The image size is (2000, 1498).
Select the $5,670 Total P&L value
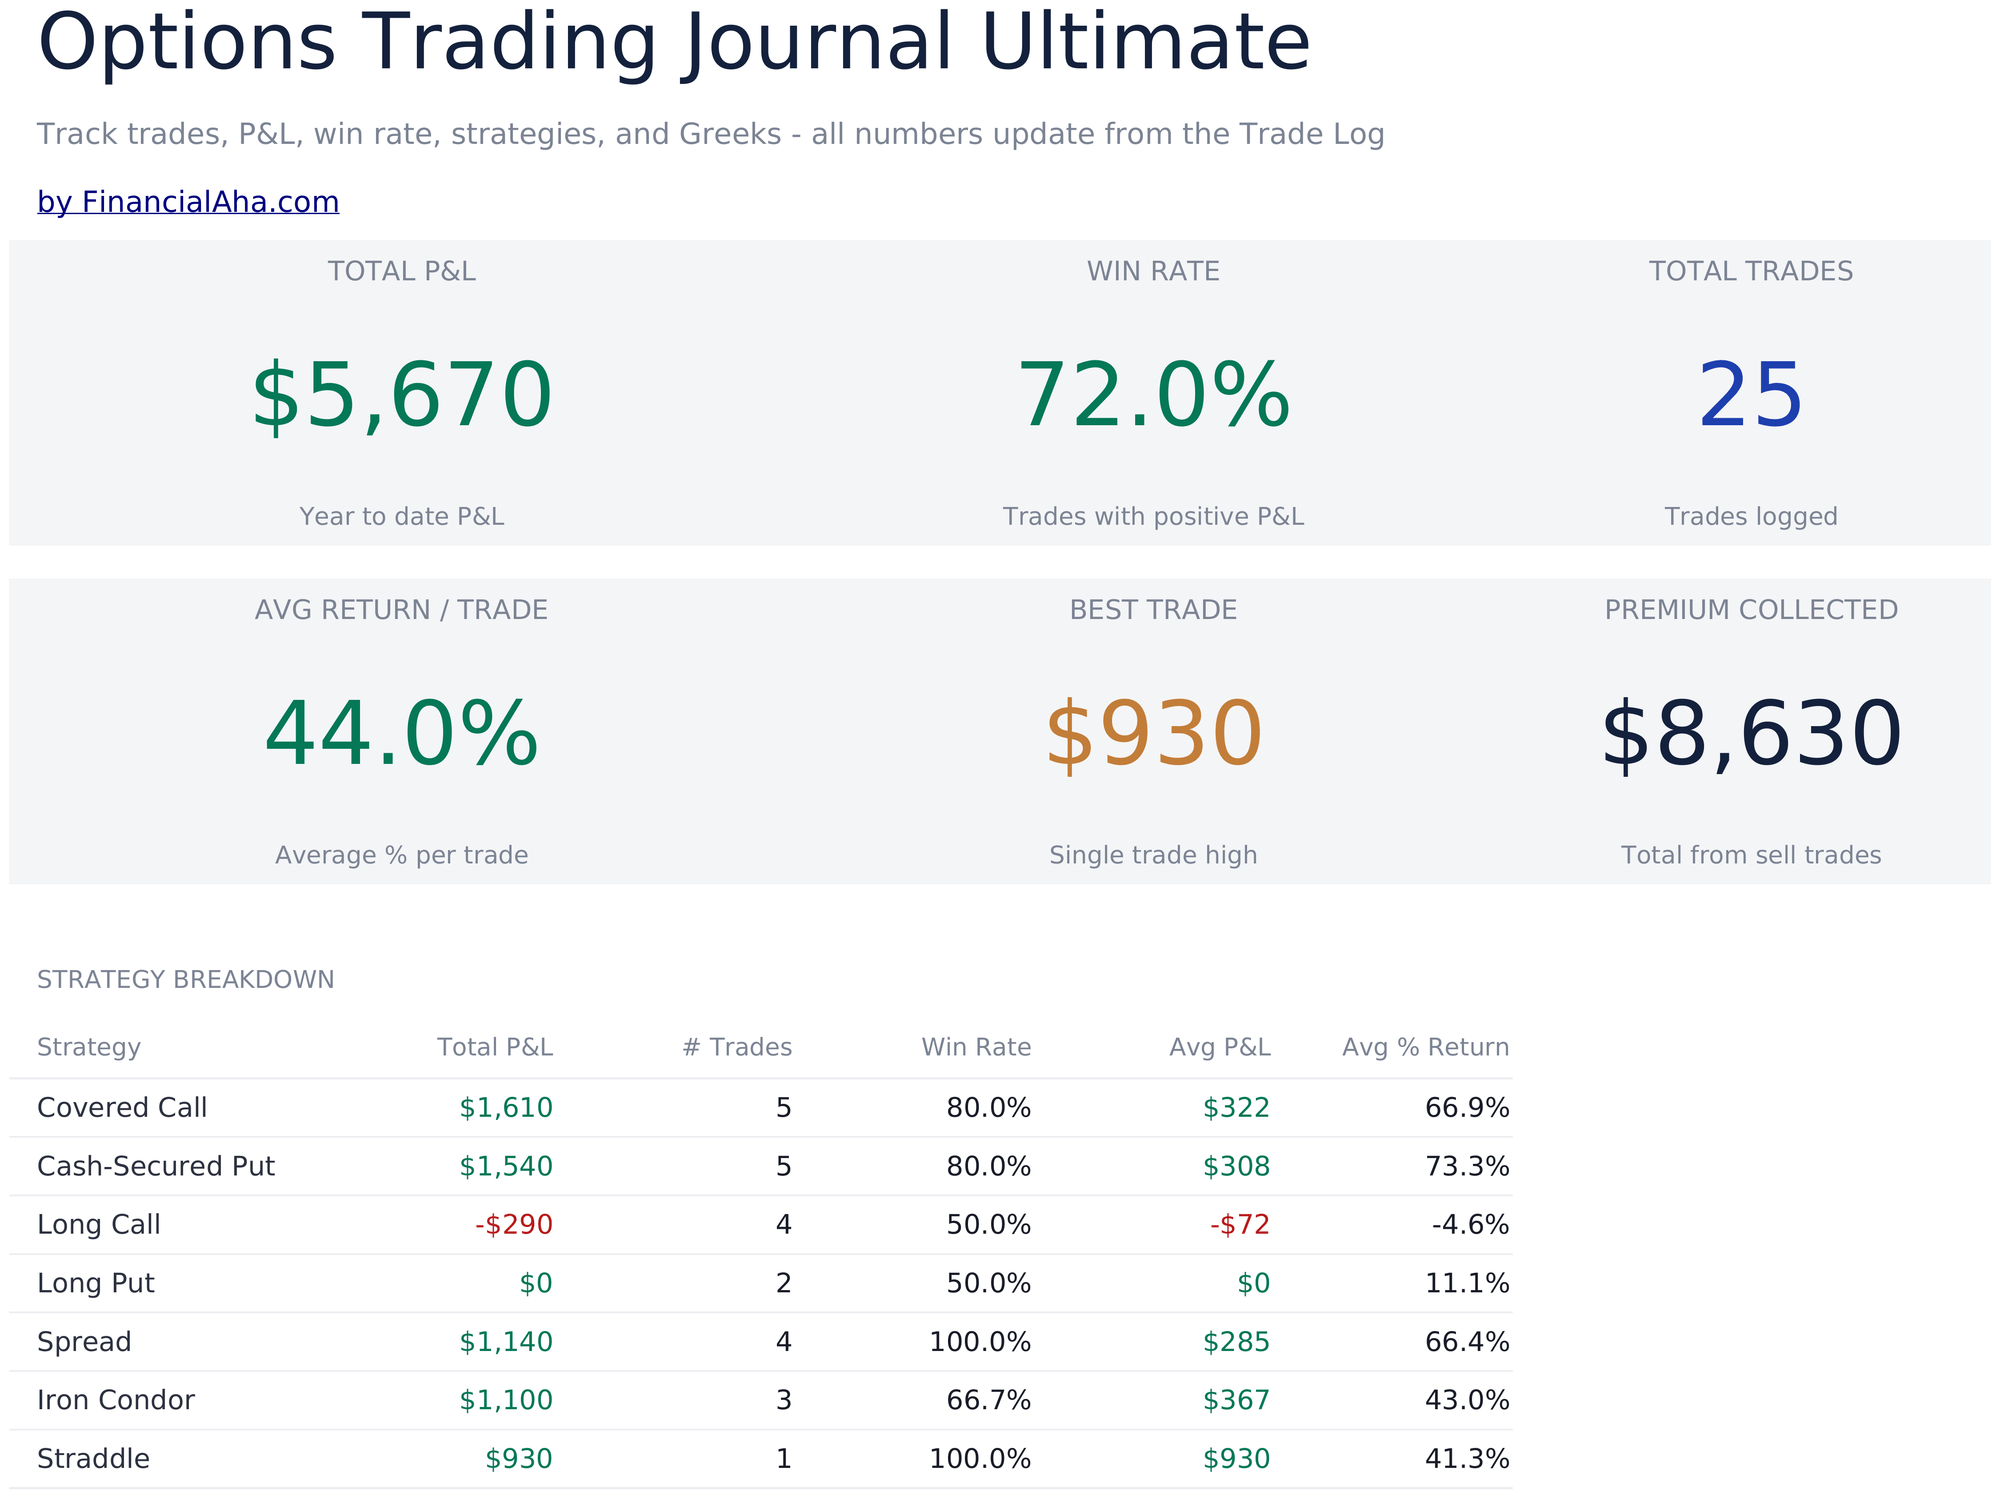click(x=401, y=397)
